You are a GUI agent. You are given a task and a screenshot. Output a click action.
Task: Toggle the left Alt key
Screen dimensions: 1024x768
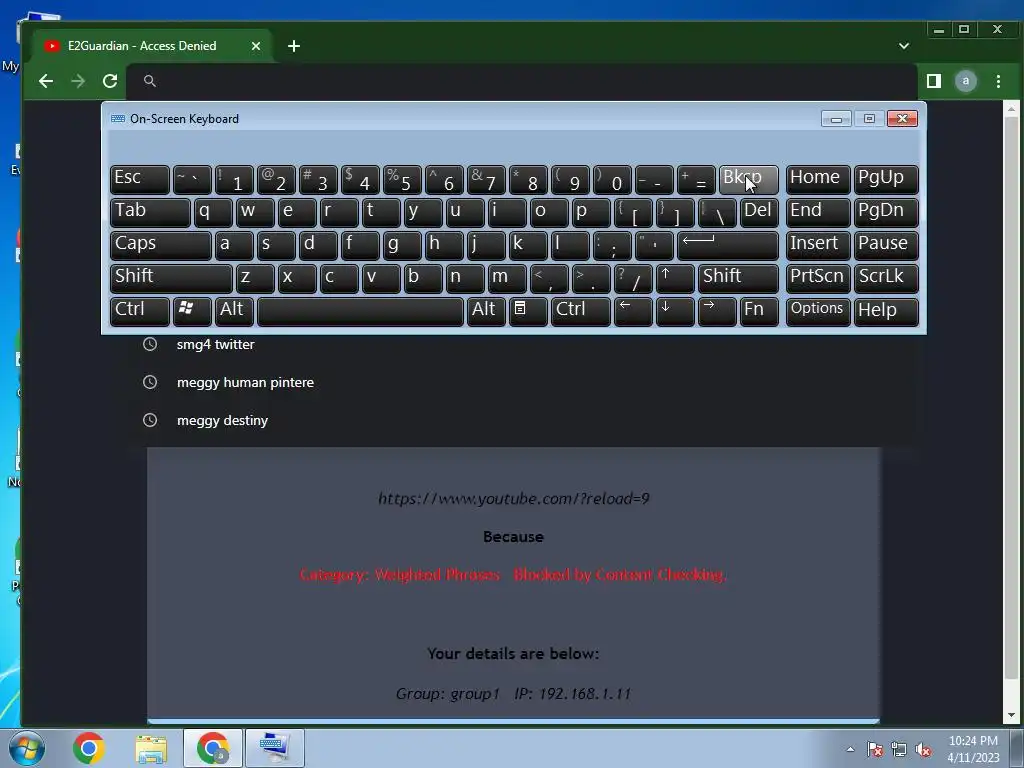(x=234, y=312)
